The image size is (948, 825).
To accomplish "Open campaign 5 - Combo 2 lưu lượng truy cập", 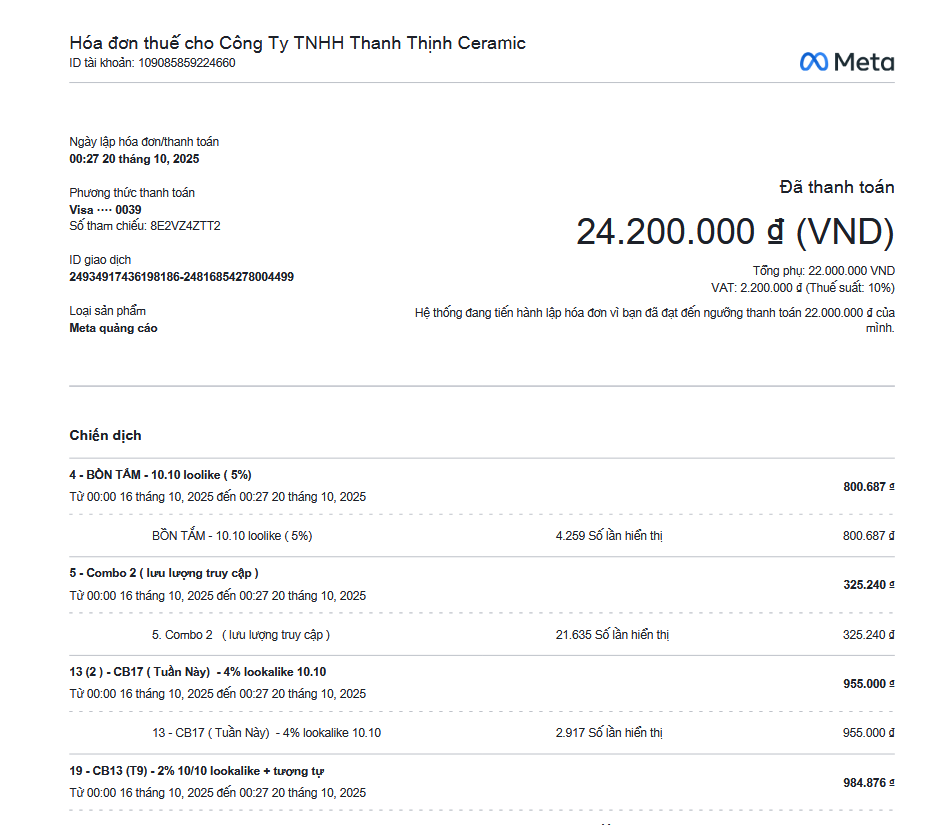I will click(164, 573).
